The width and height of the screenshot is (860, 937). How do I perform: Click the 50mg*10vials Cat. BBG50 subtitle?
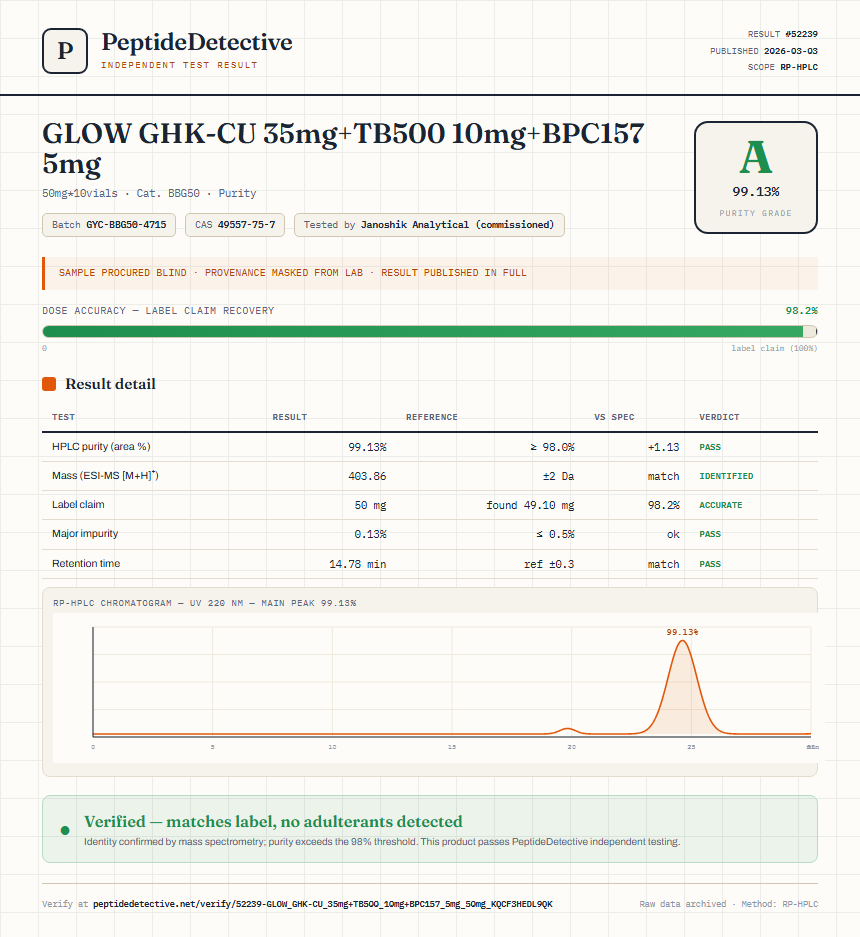click(149, 193)
